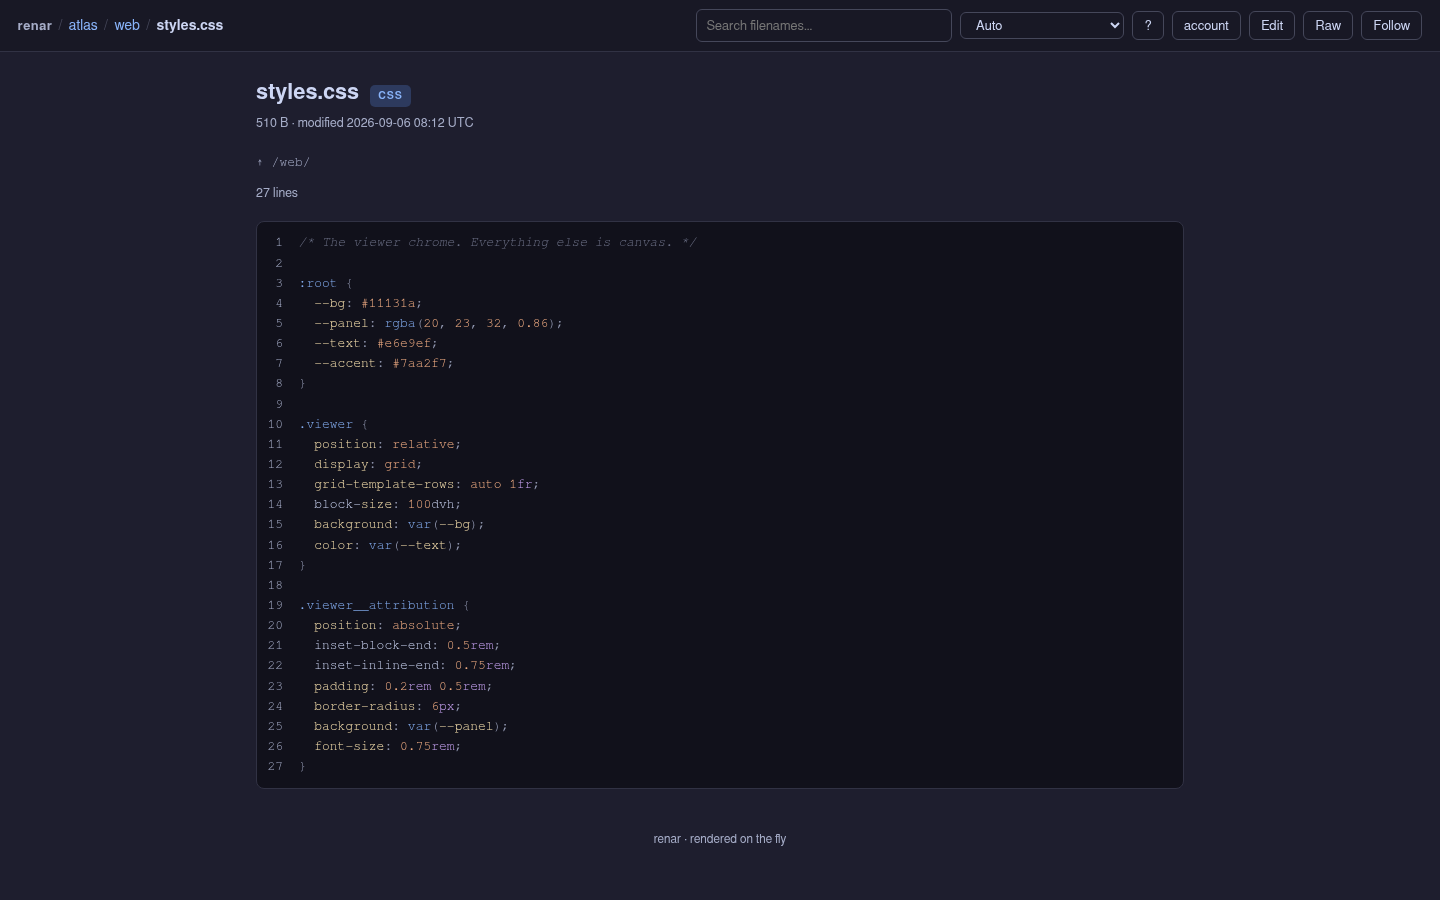Open the help question mark button
This screenshot has width=1440, height=900.
1148,26
